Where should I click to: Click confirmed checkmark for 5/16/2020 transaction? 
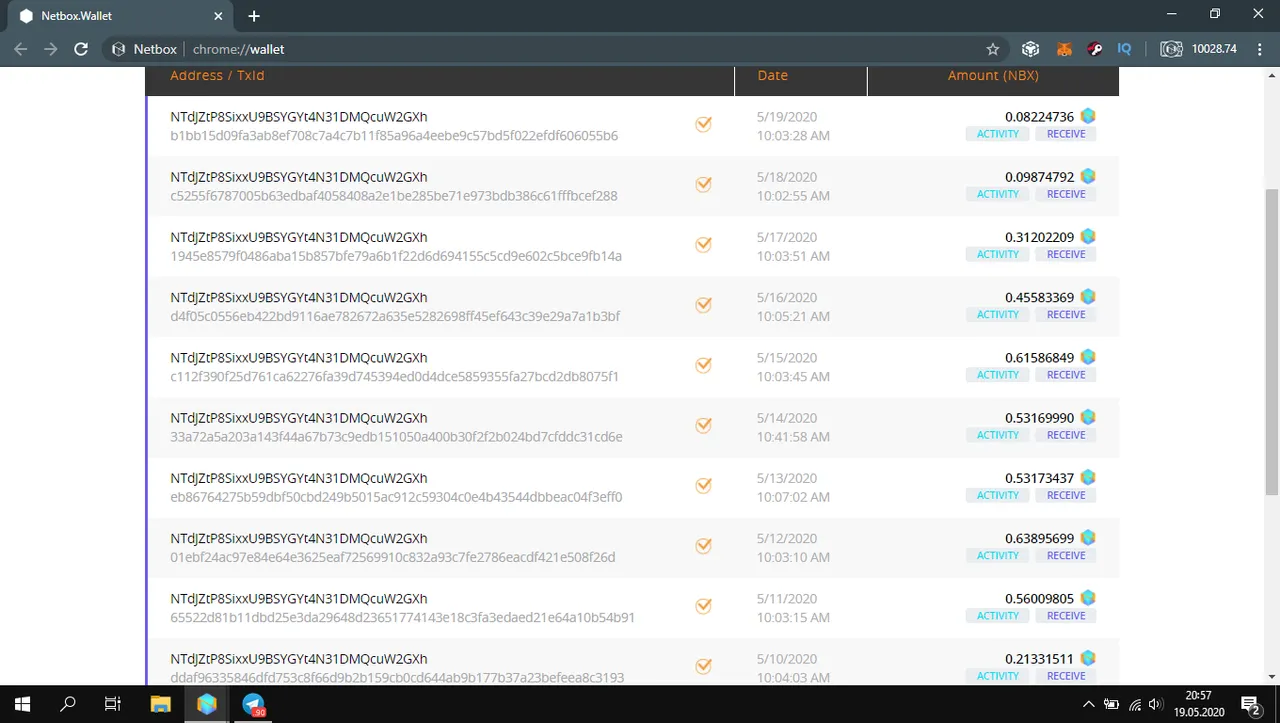click(x=703, y=305)
